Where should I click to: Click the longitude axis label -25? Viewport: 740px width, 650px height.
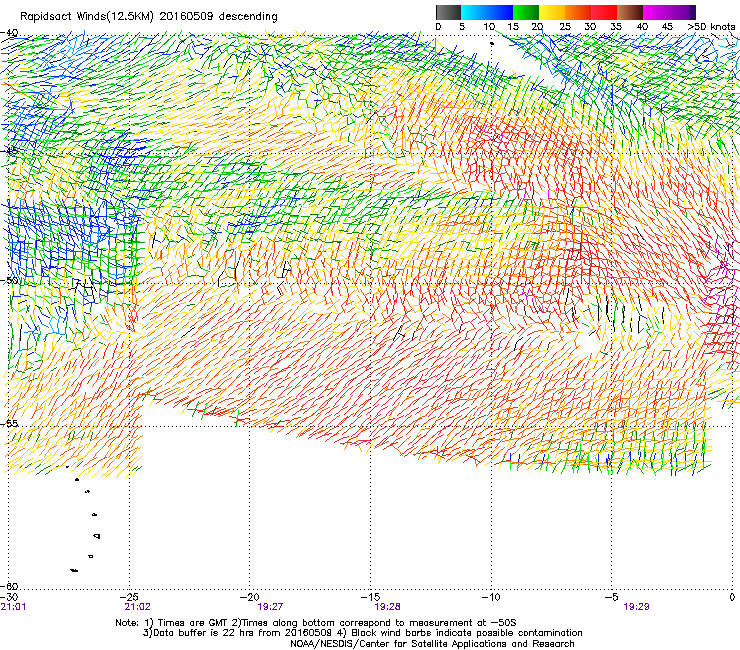coord(129,598)
